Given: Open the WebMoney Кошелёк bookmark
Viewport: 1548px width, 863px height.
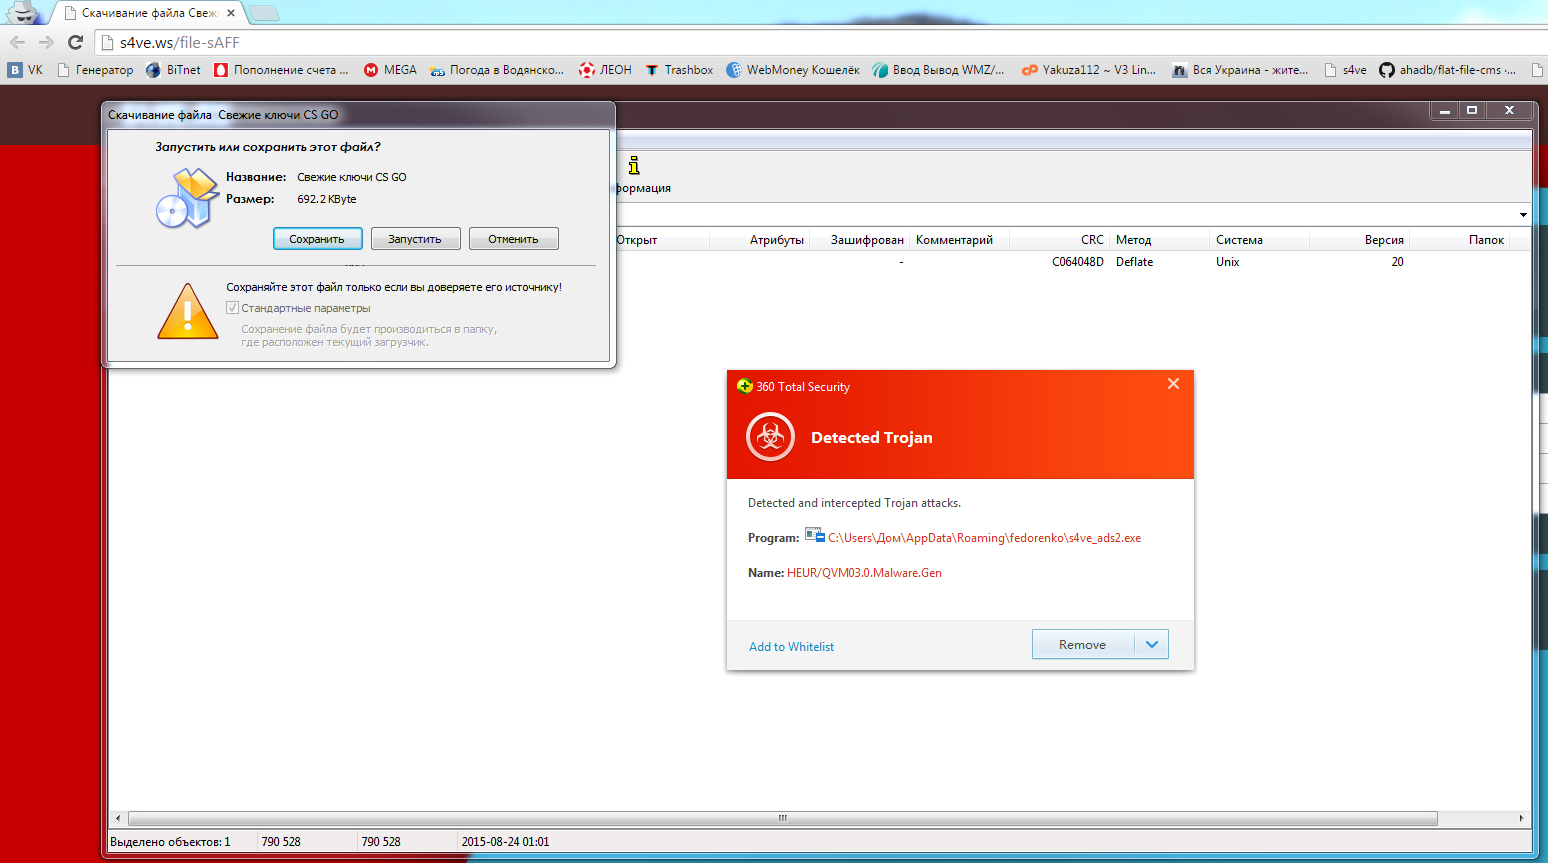Looking at the screenshot, I should 793,70.
